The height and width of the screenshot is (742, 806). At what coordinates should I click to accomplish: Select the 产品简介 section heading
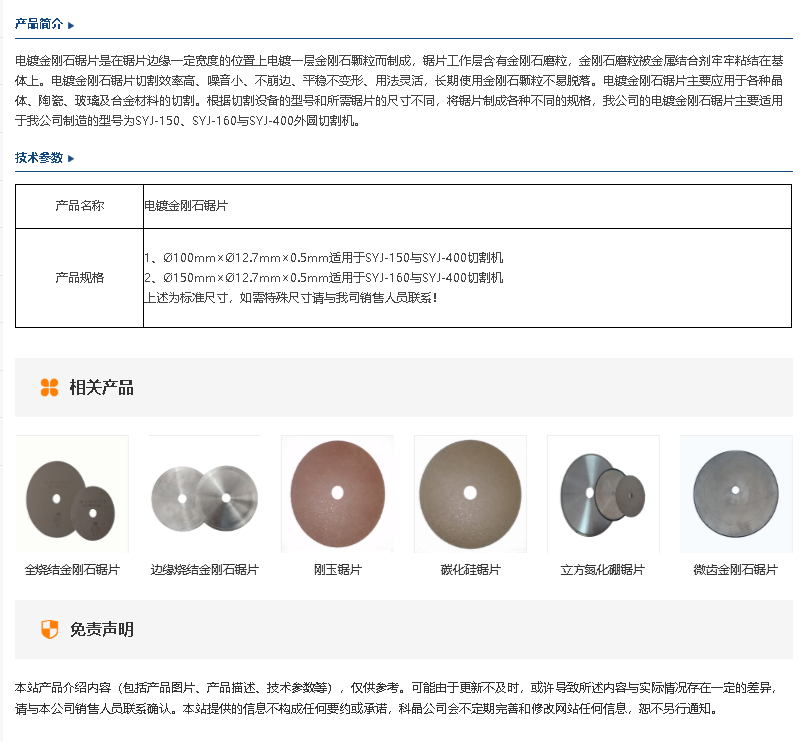[39, 24]
